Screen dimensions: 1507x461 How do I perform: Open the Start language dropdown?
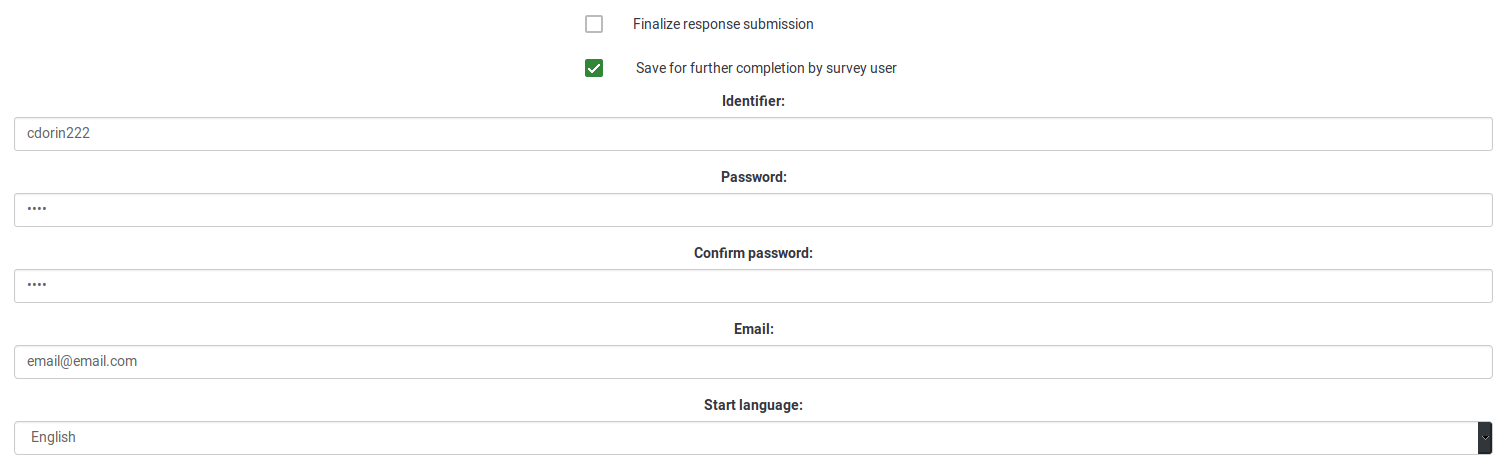click(x=745, y=438)
